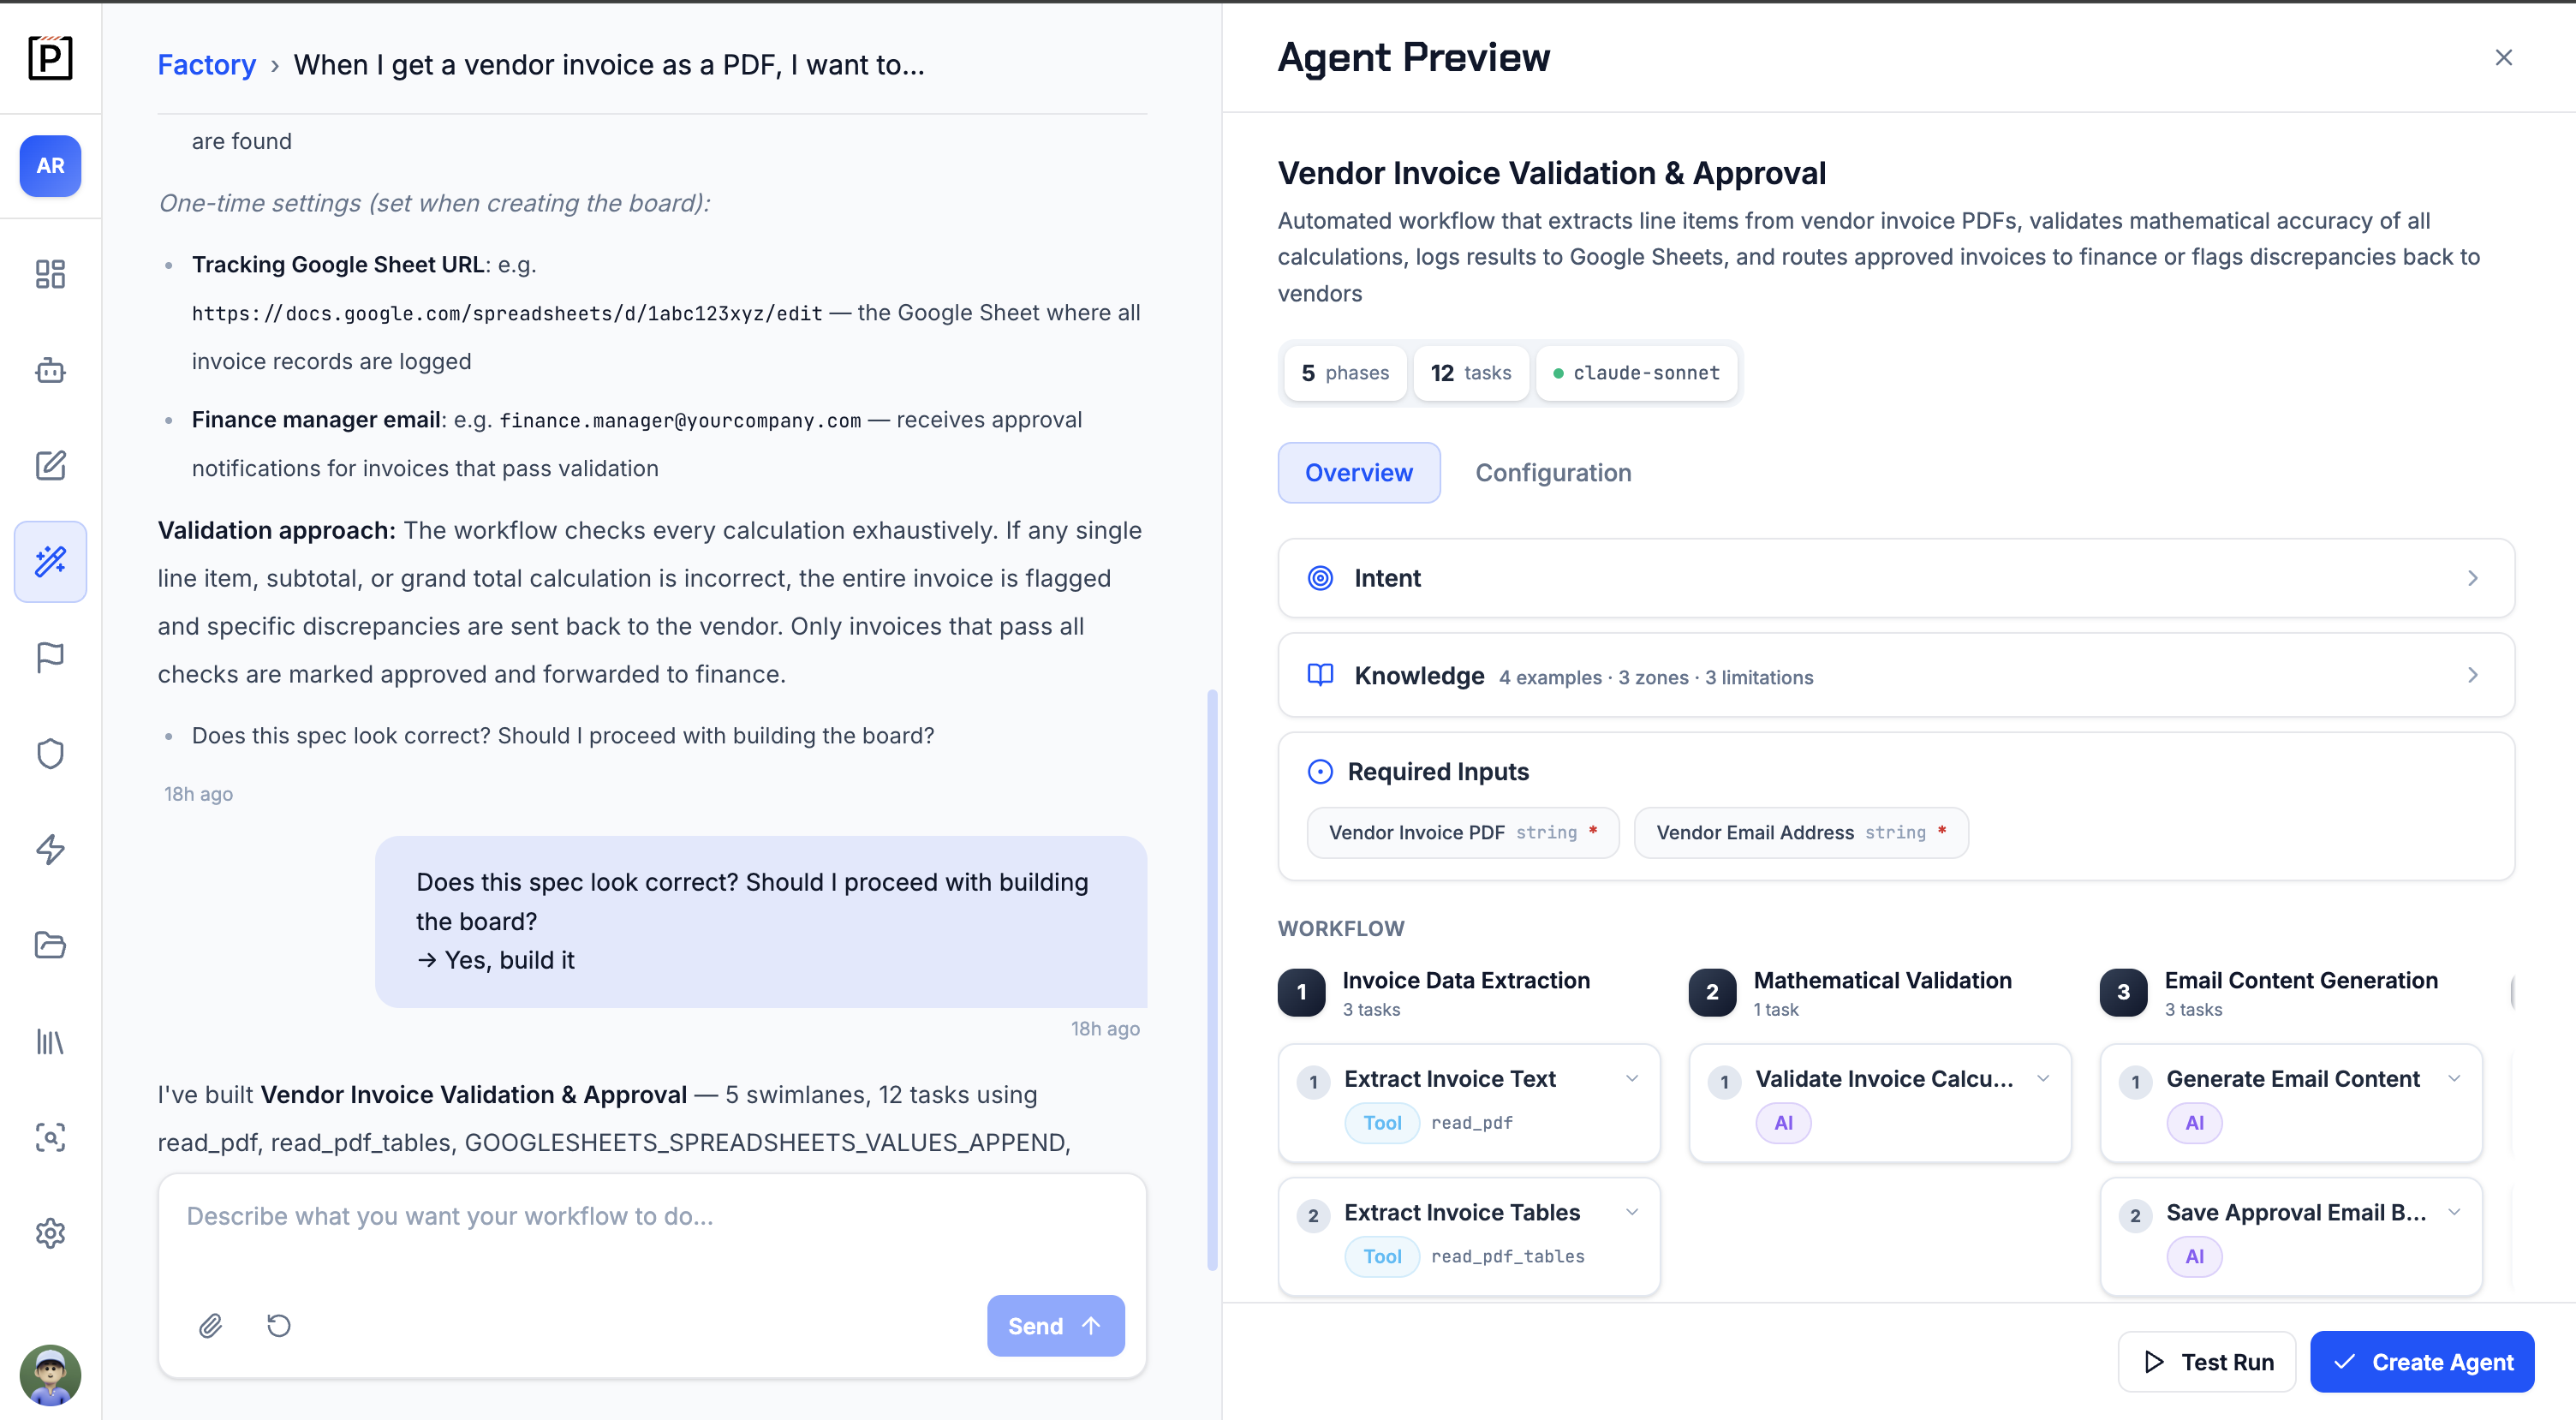The width and height of the screenshot is (2576, 1420).
Task: Open settings gear in the sidebar
Action: pos(50,1234)
